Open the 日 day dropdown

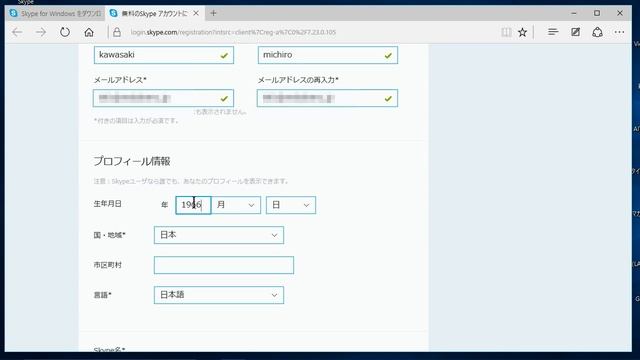click(x=291, y=205)
